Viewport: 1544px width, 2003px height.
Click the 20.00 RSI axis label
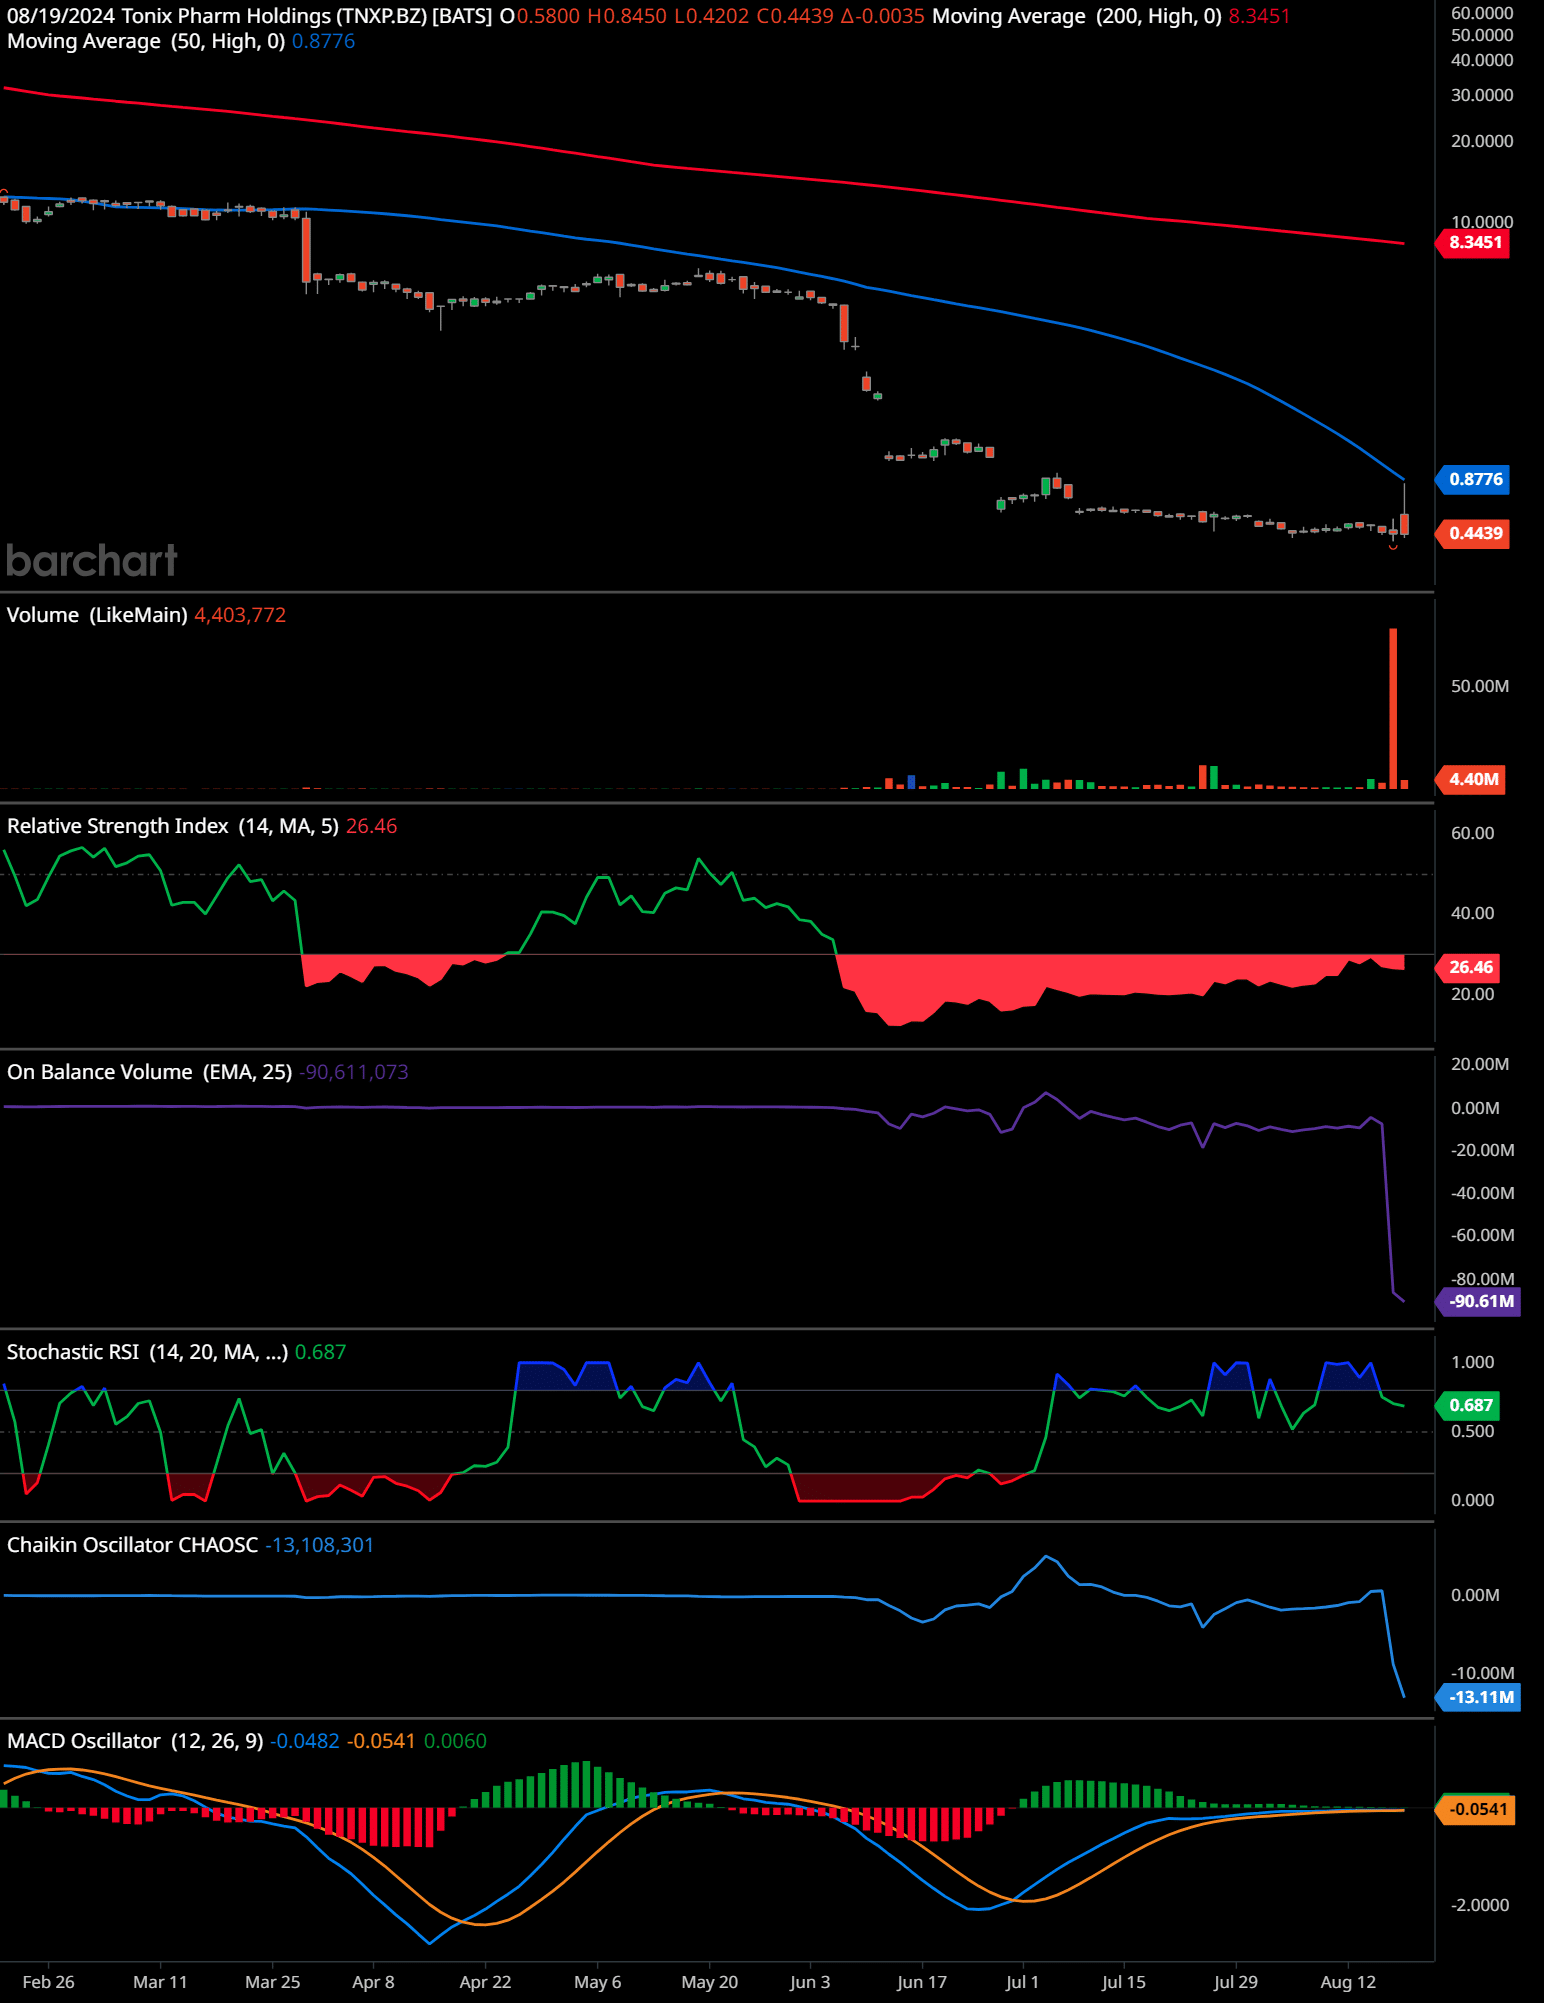coord(1472,994)
